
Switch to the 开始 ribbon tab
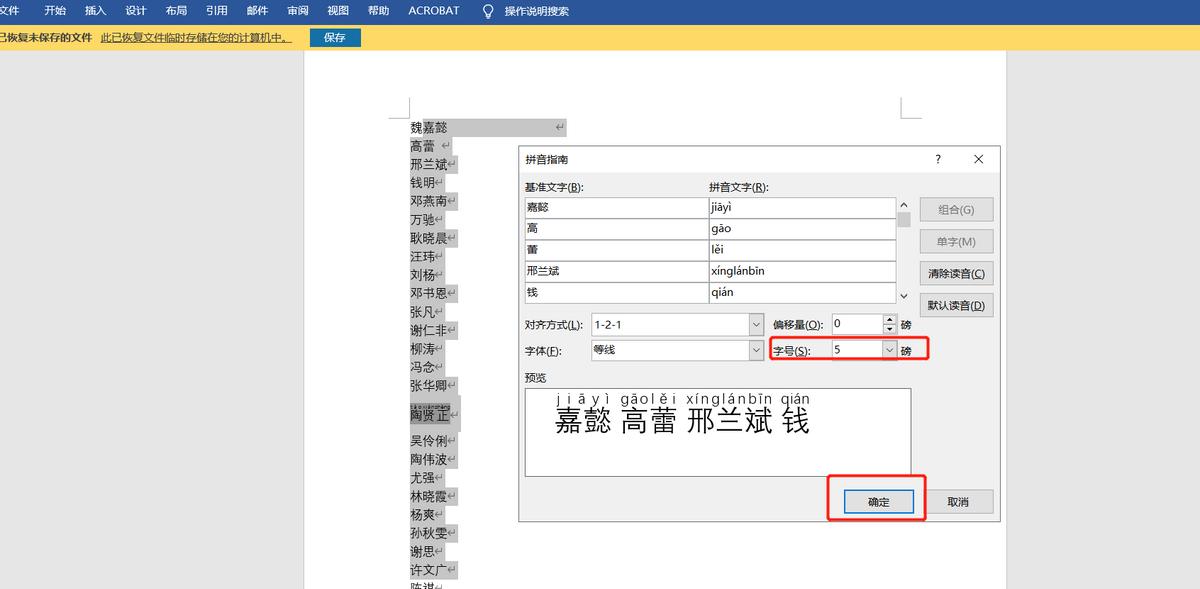pyautogui.click(x=55, y=11)
